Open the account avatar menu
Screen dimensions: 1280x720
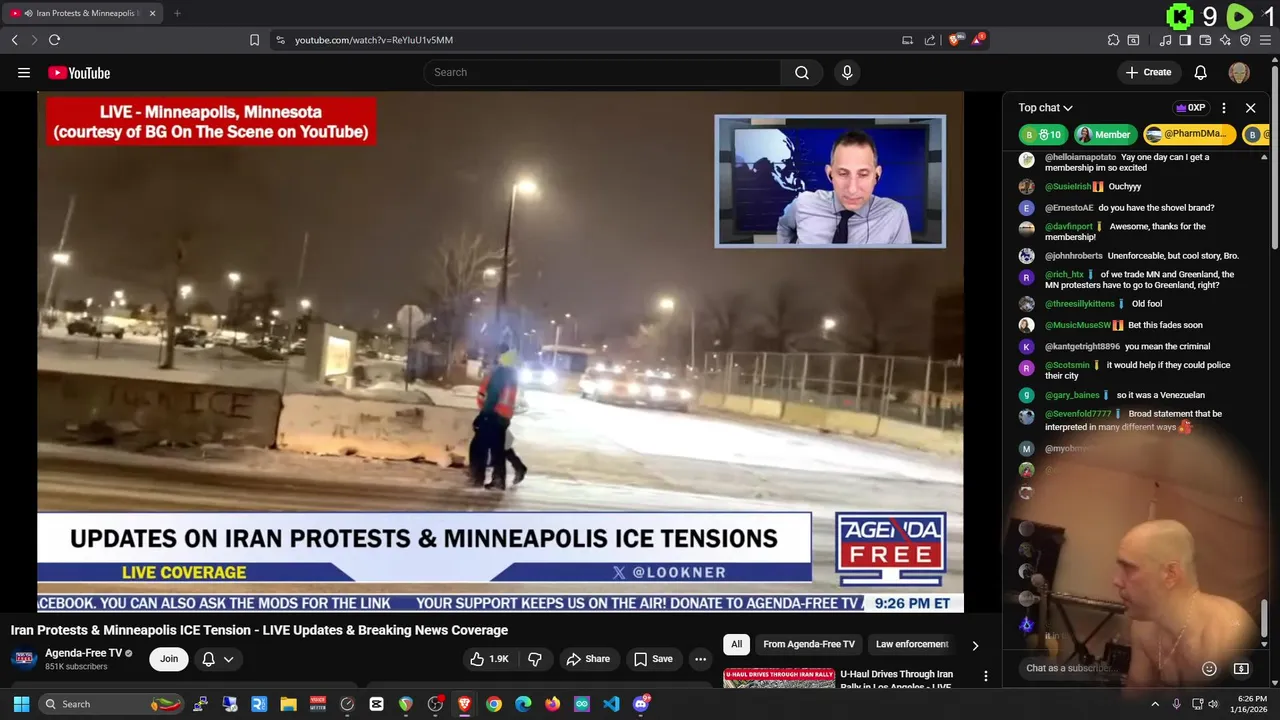pyautogui.click(x=1239, y=72)
